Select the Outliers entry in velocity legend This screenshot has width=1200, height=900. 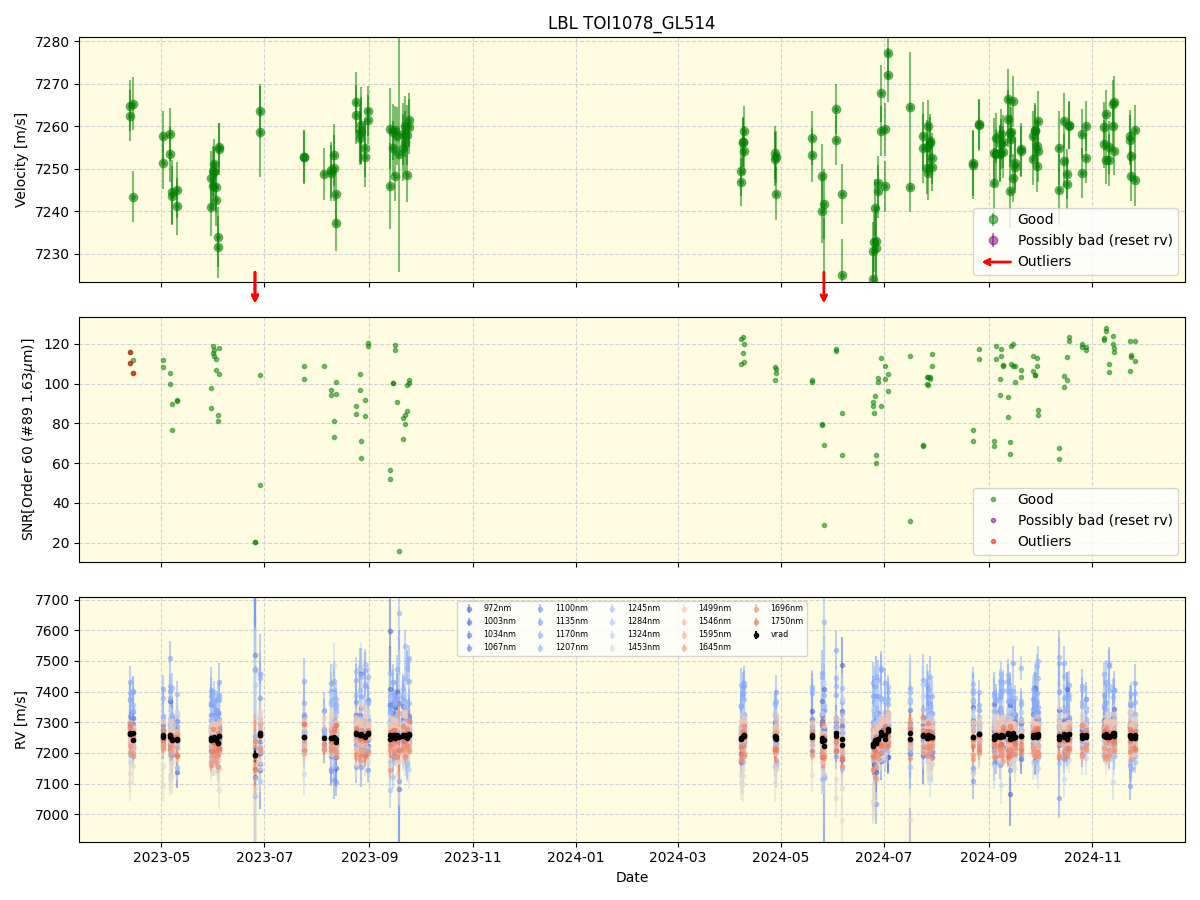(1044, 261)
